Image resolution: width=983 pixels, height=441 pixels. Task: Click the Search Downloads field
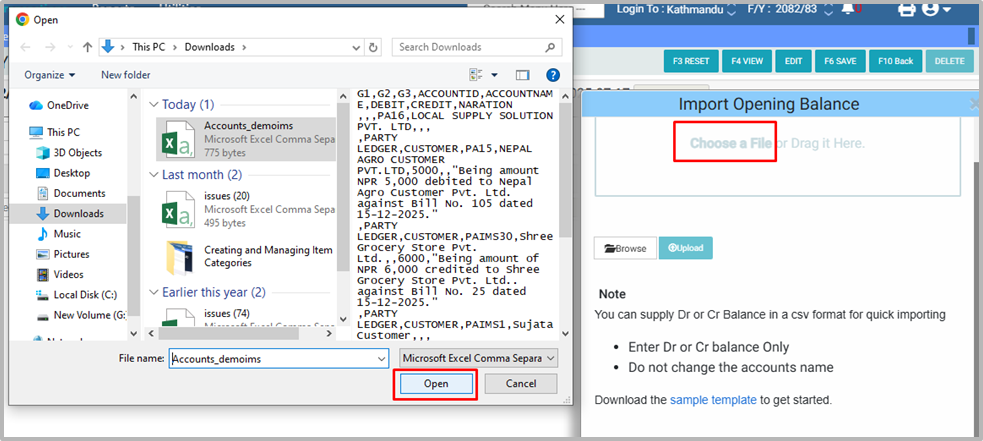(x=470, y=47)
